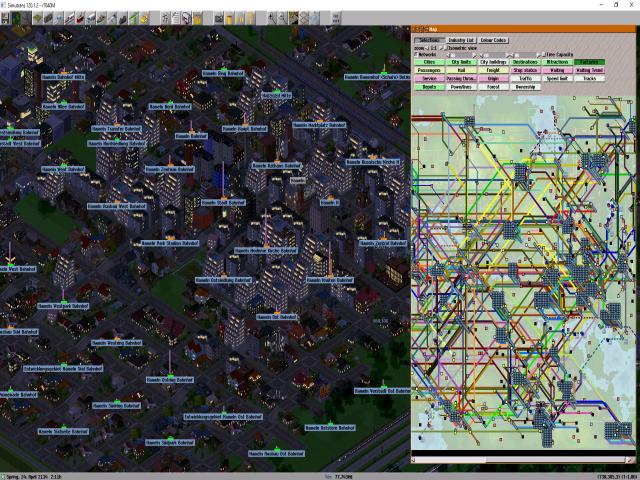640x480 pixels.
Task: Toggle Destinations overlay
Action: (x=525, y=62)
